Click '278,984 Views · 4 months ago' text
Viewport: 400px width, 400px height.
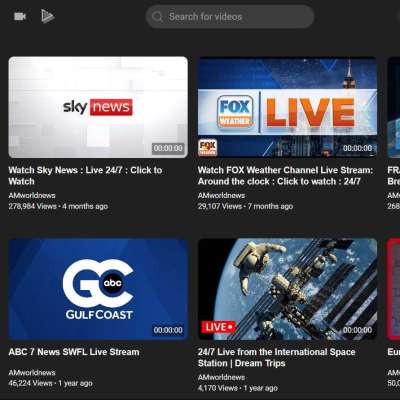(x=58, y=206)
